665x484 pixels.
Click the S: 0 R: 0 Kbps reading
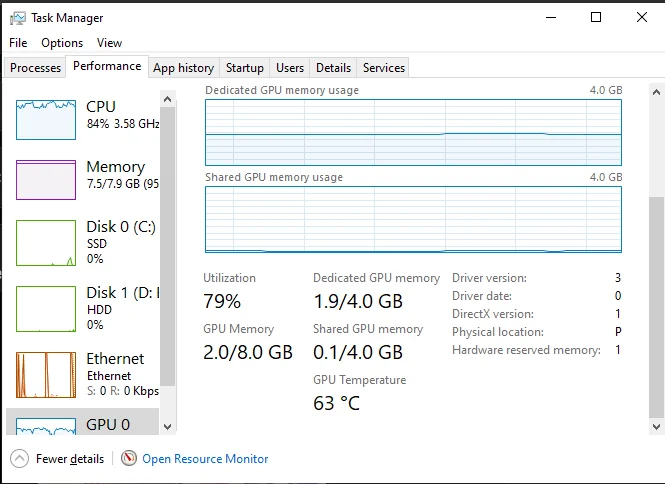(123, 391)
